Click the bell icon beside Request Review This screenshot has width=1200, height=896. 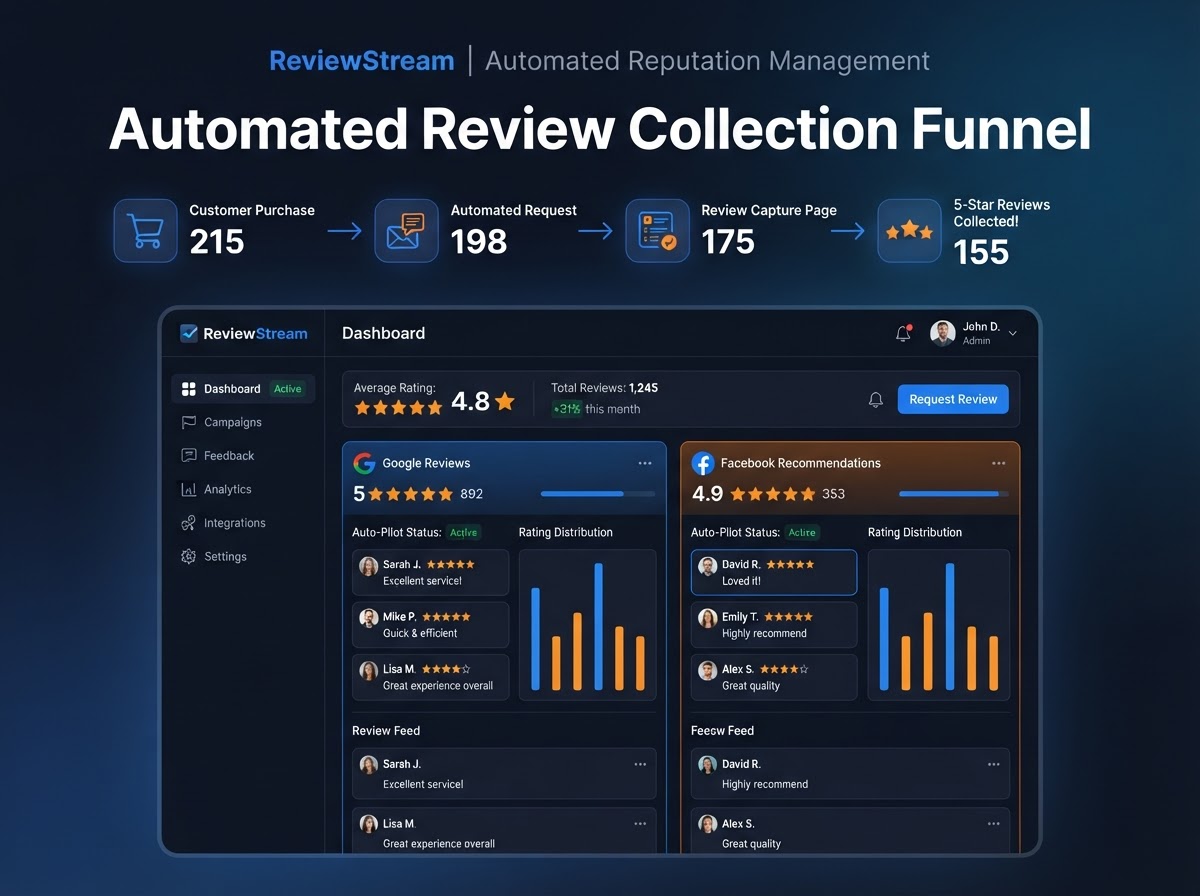tap(876, 399)
